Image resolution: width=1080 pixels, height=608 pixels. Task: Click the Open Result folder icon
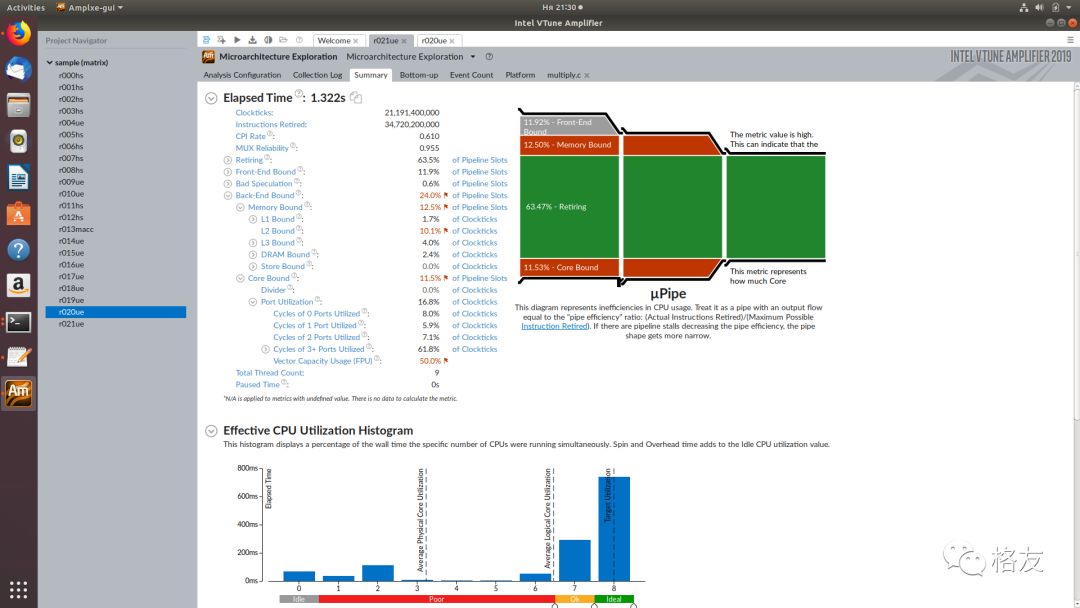pyautogui.click(x=283, y=40)
